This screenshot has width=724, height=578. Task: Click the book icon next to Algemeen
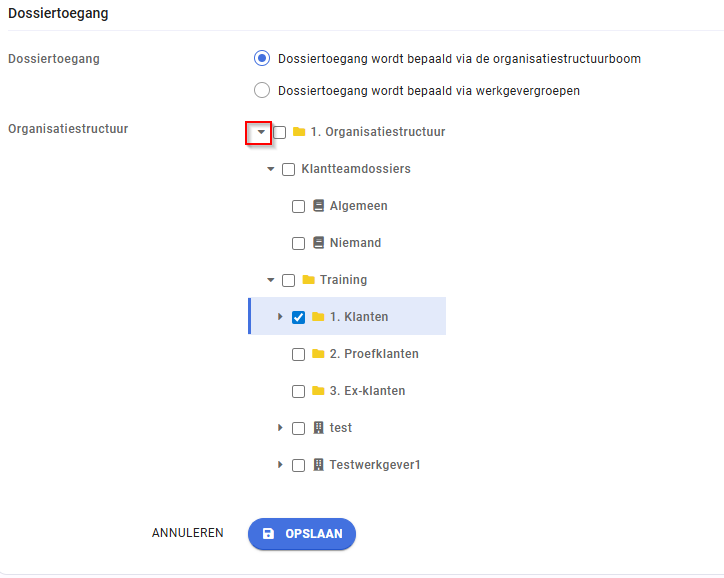coord(319,205)
